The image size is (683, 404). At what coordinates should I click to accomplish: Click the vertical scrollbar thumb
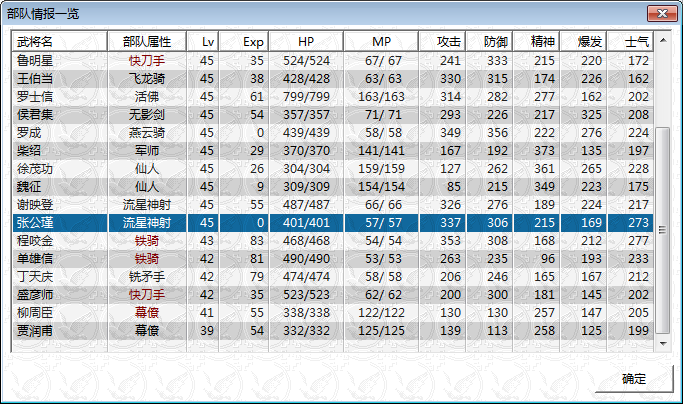[x=663, y=230]
